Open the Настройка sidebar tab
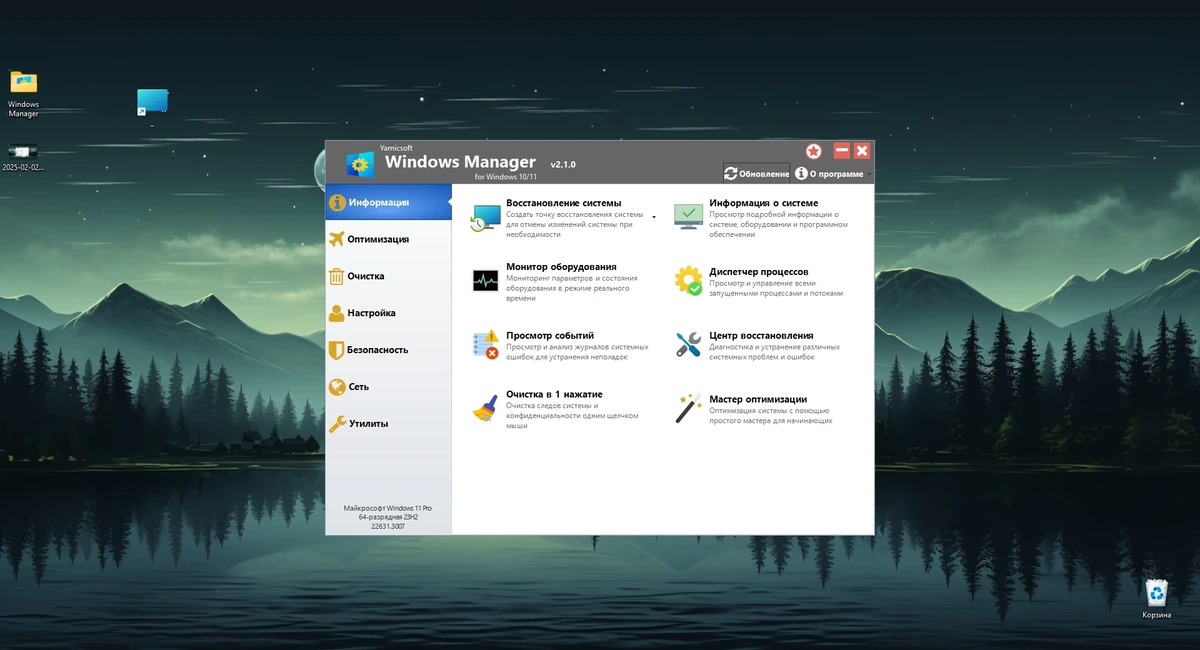 [x=388, y=313]
